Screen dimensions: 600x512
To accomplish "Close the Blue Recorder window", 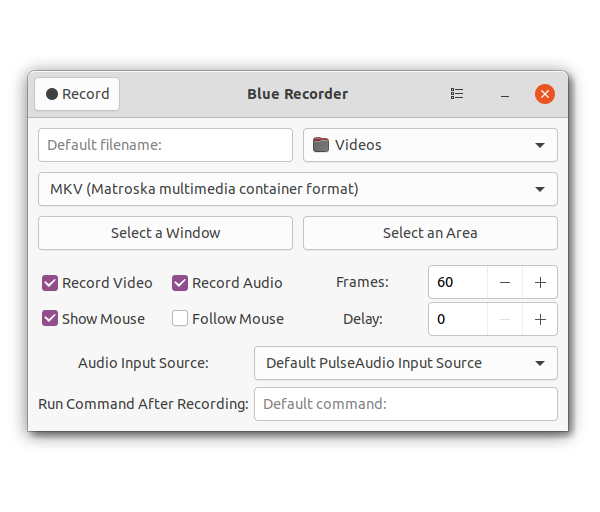I will pos(545,94).
